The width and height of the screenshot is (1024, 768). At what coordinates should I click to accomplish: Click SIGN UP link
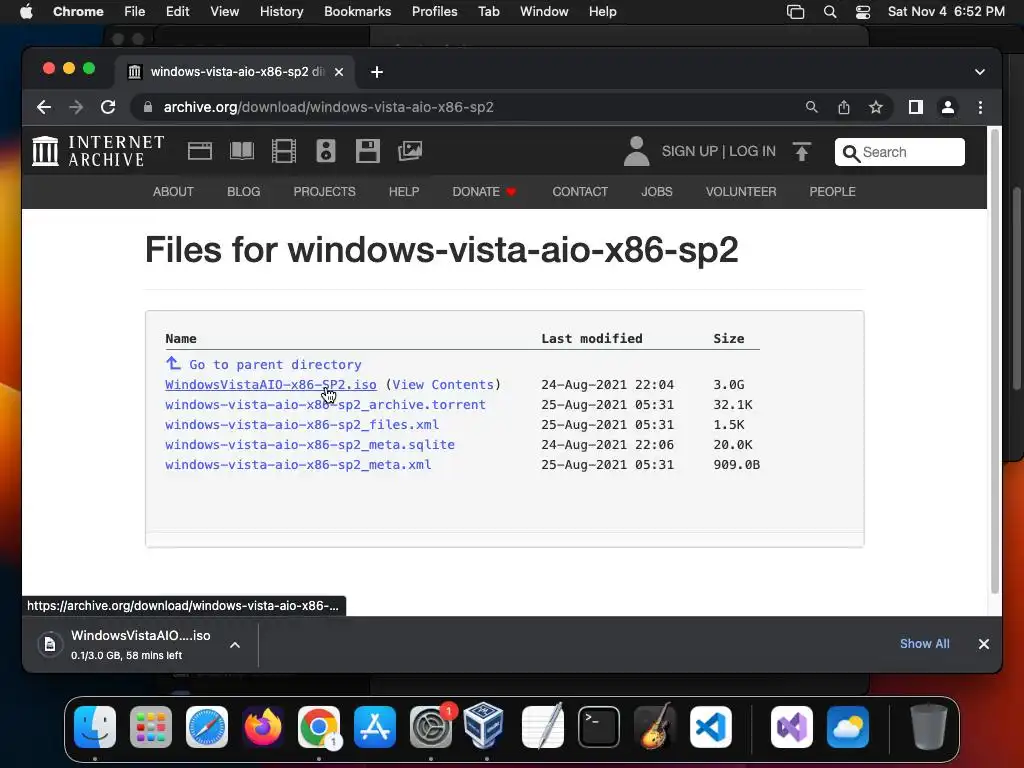coord(690,152)
